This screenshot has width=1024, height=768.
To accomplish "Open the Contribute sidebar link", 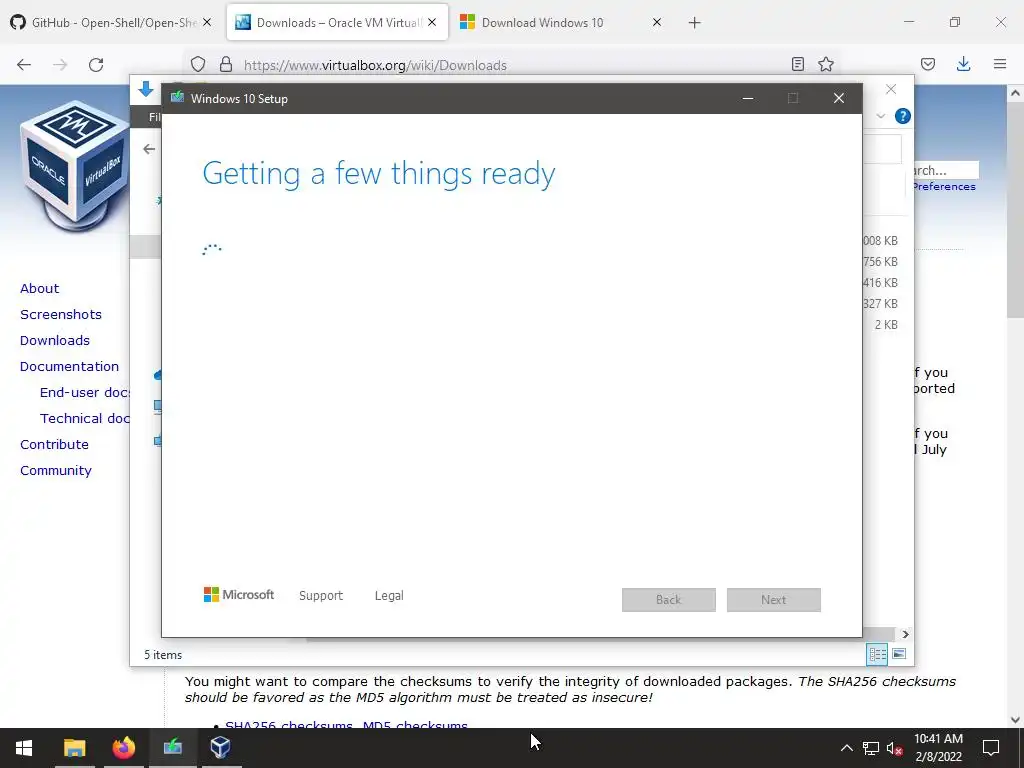I will pos(54,444).
